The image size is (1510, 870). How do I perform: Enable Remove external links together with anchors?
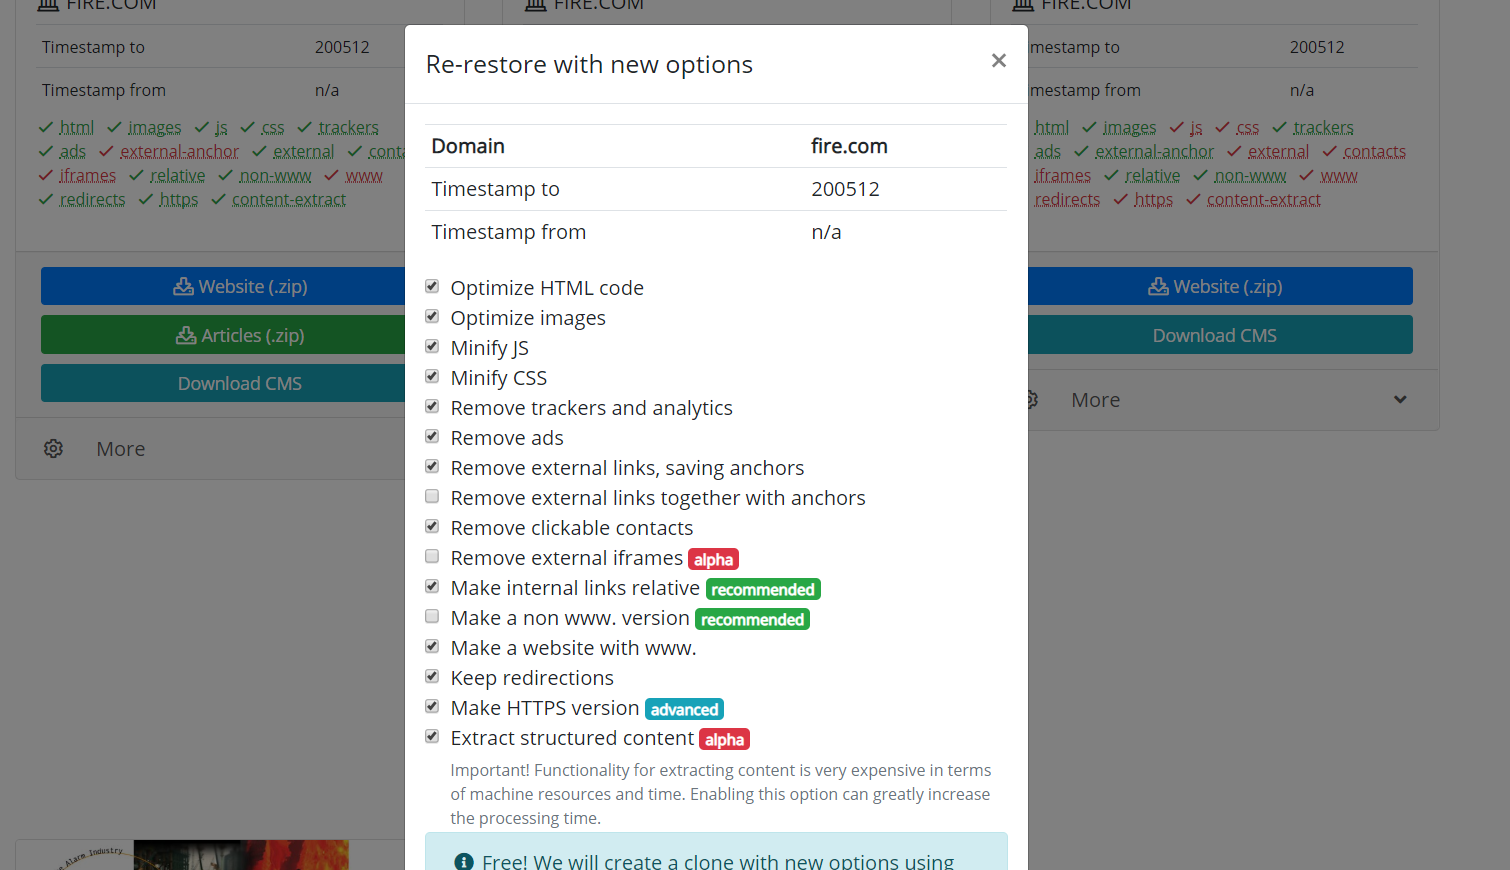(x=432, y=497)
